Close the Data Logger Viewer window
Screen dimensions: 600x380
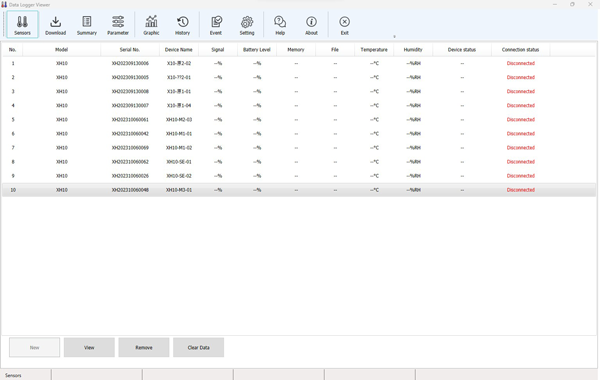590,4
